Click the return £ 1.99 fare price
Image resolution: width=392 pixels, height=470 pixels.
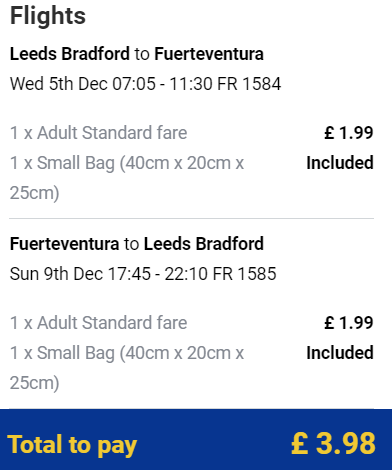click(349, 323)
